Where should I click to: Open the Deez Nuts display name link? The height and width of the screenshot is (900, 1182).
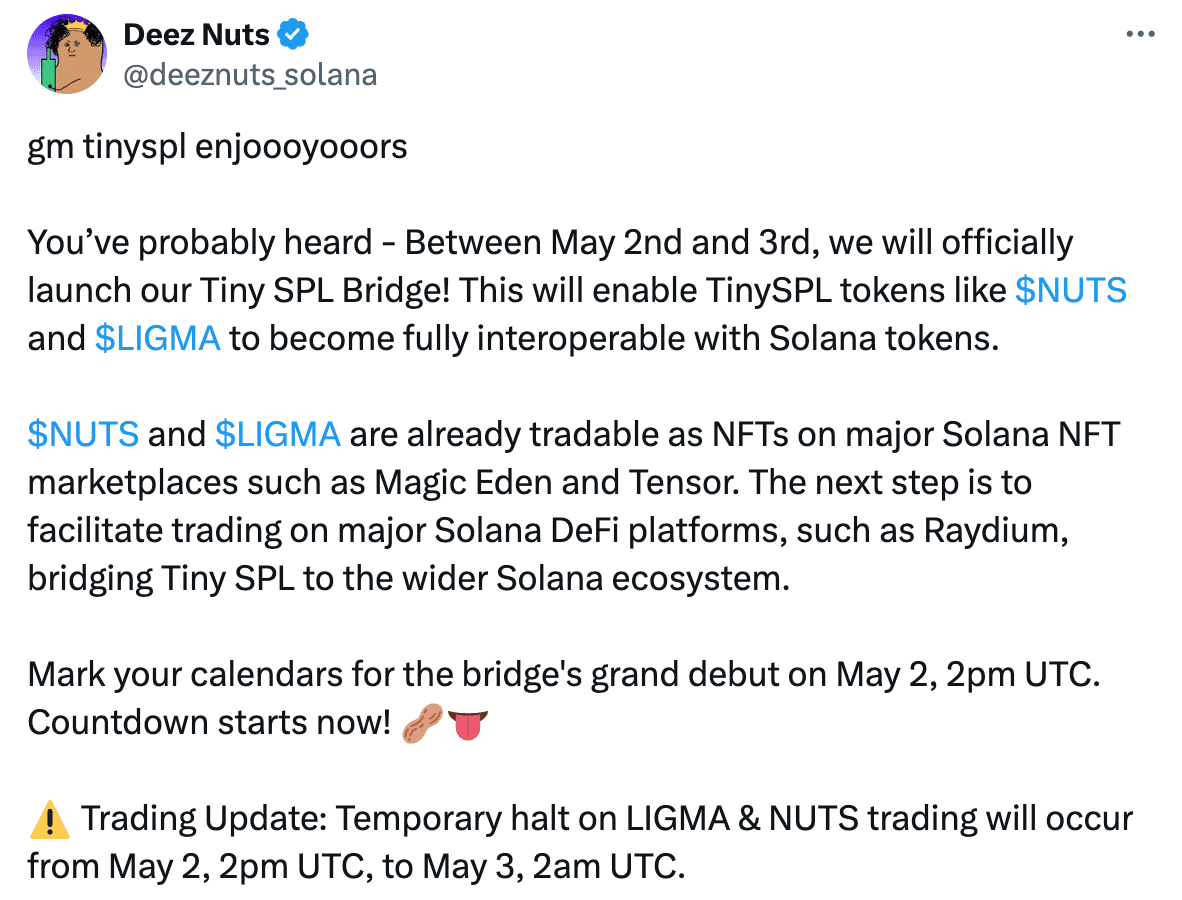point(196,35)
